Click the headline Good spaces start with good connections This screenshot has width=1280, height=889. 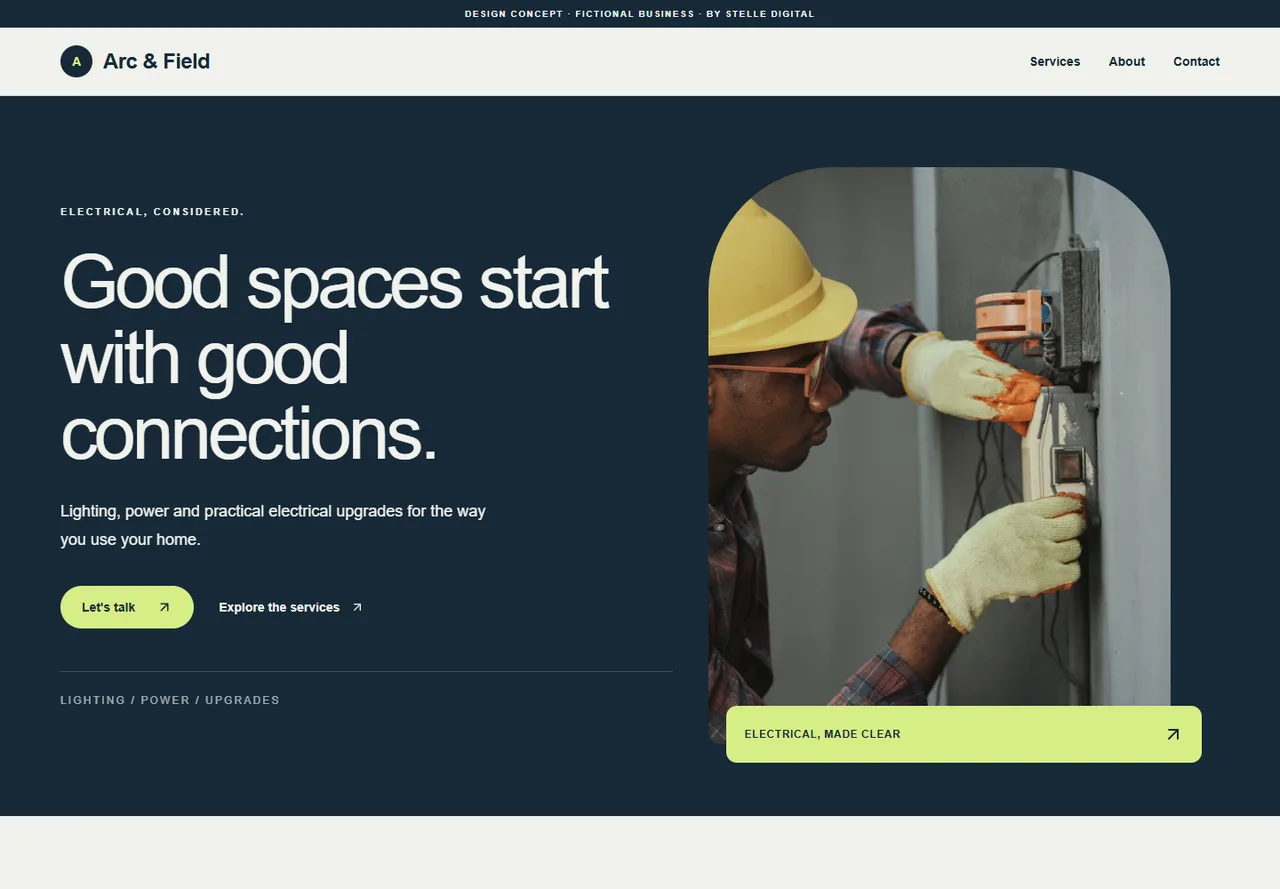tap(335, 357)
